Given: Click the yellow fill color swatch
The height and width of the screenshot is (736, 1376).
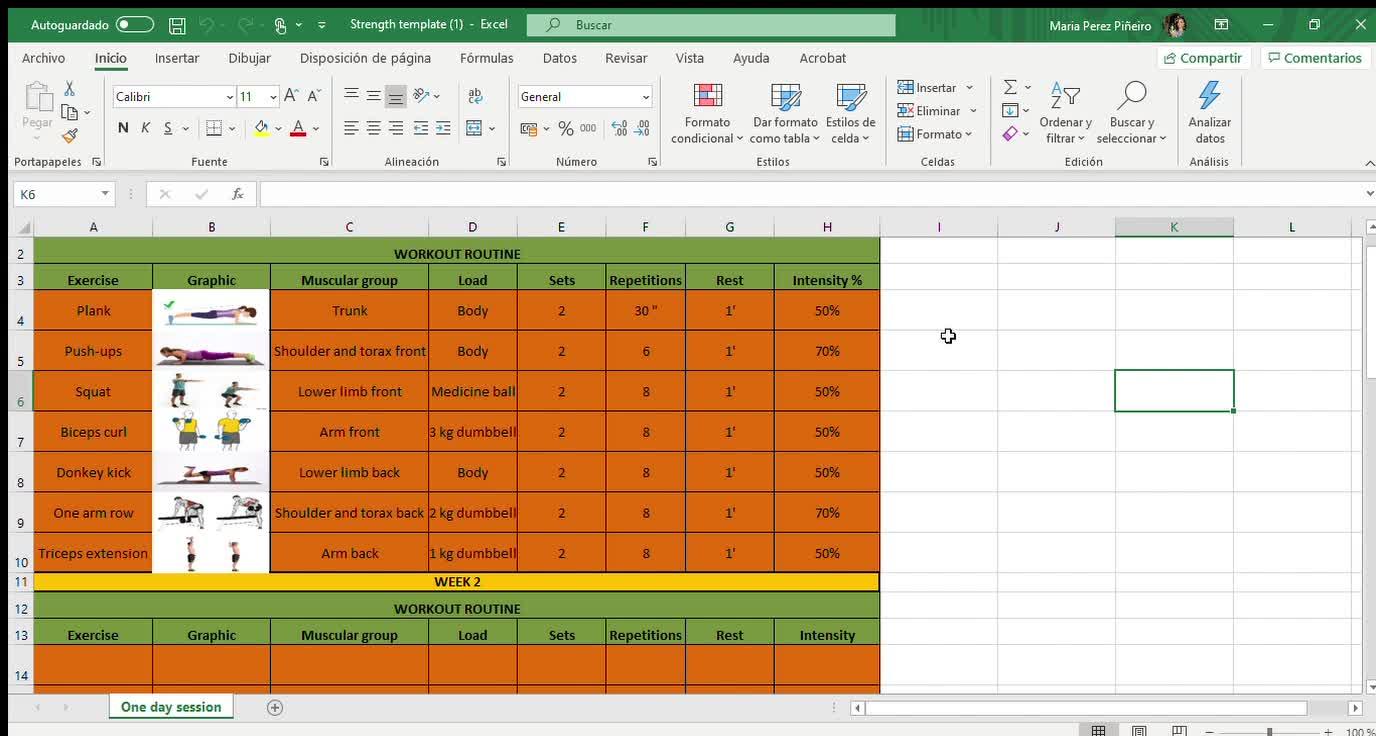Looking at the screenshot, I should (x=261, y=128).
